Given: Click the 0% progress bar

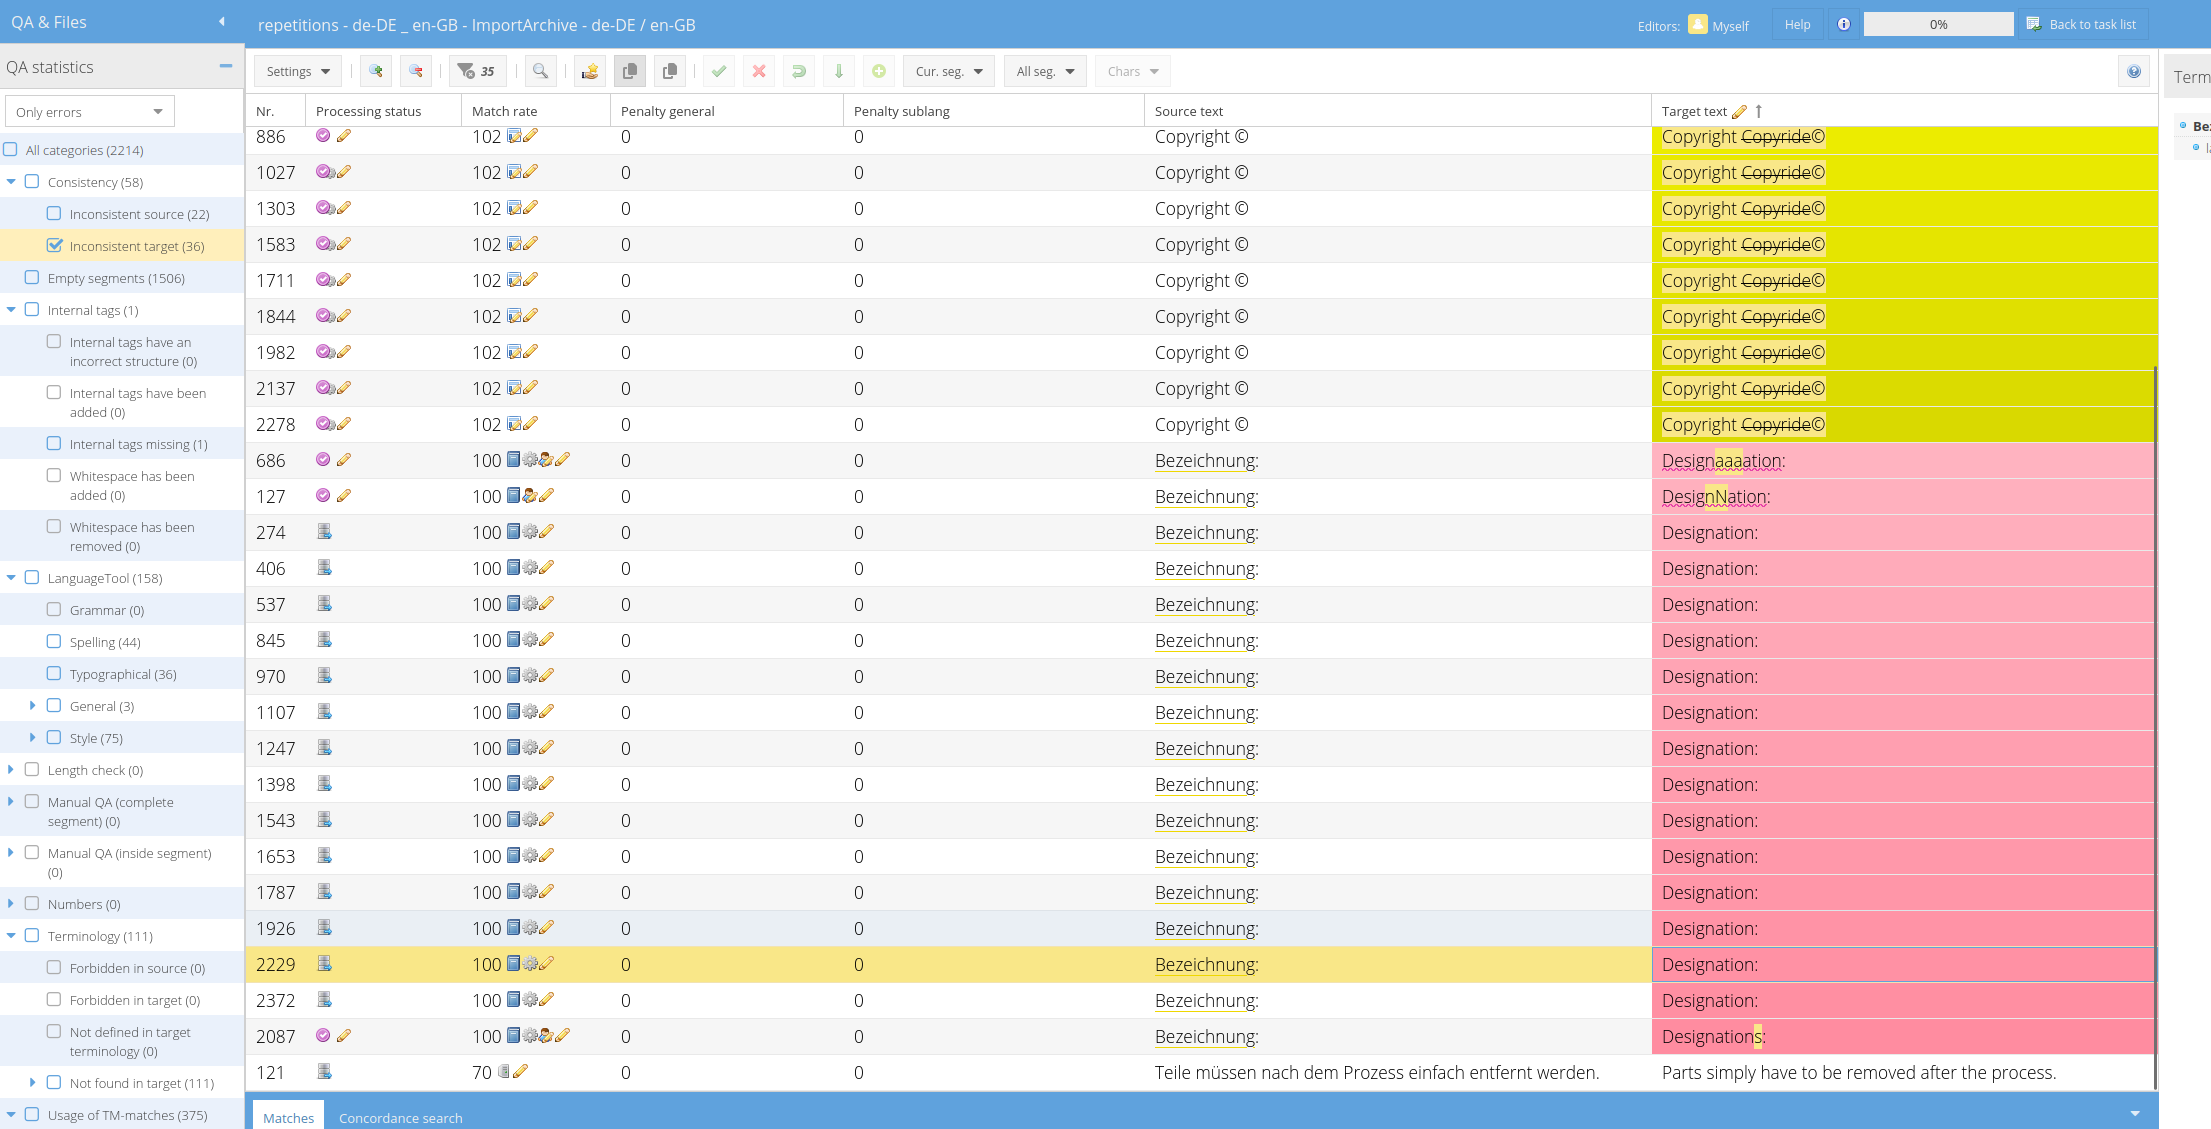Looking at the screenshot, I should pos(1938,24).
